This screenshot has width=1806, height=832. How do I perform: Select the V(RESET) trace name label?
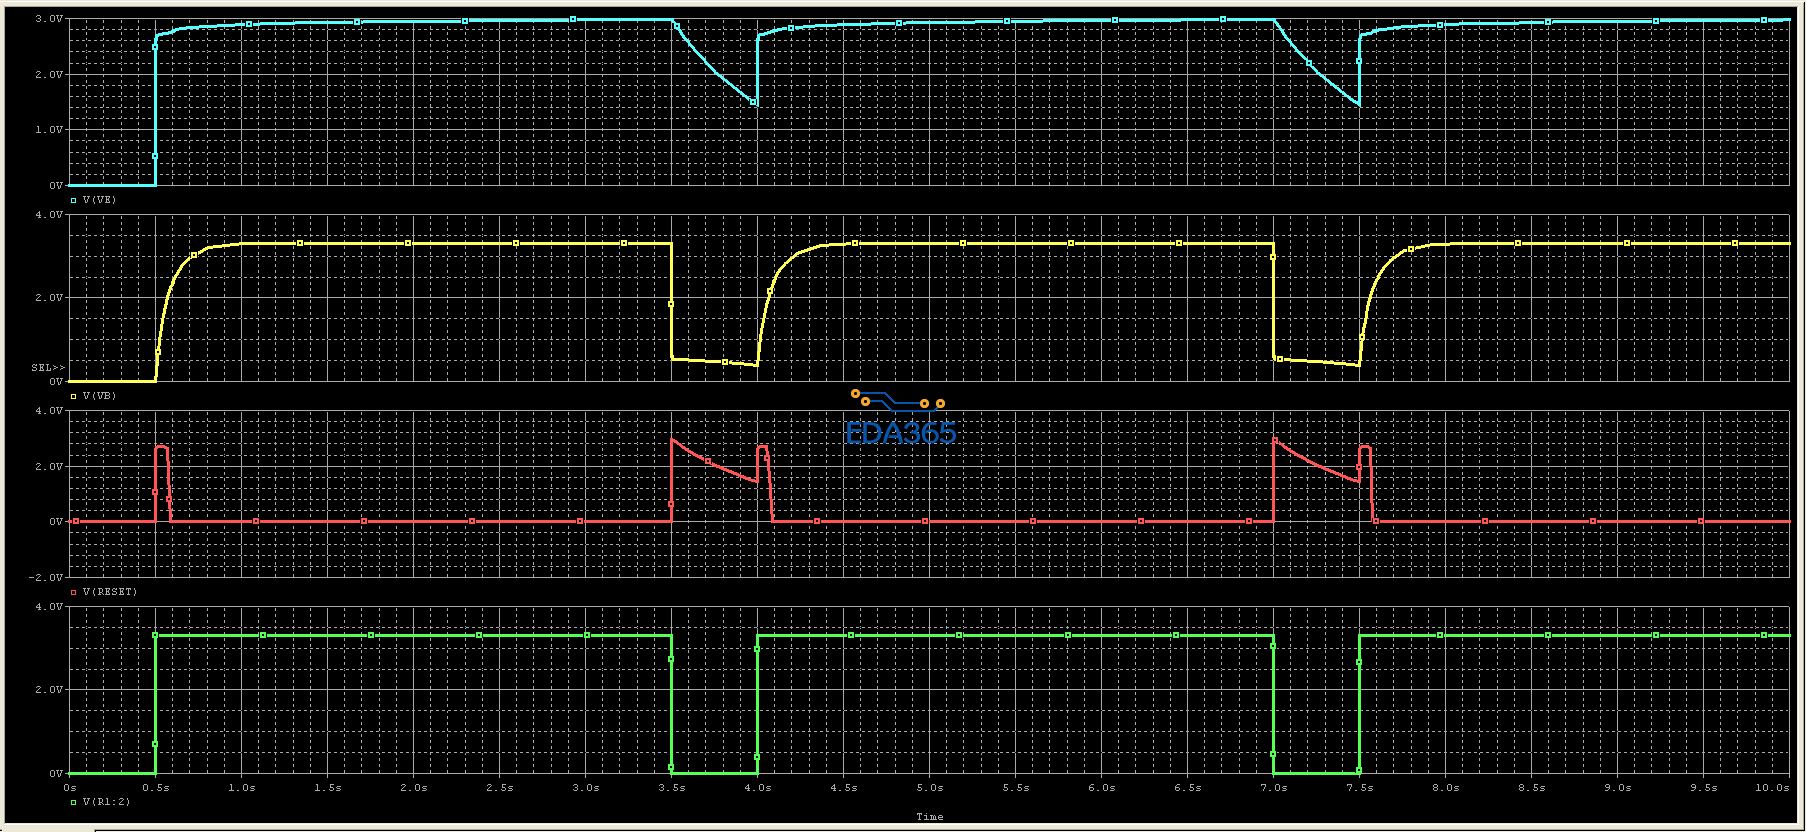click(110, 592)
